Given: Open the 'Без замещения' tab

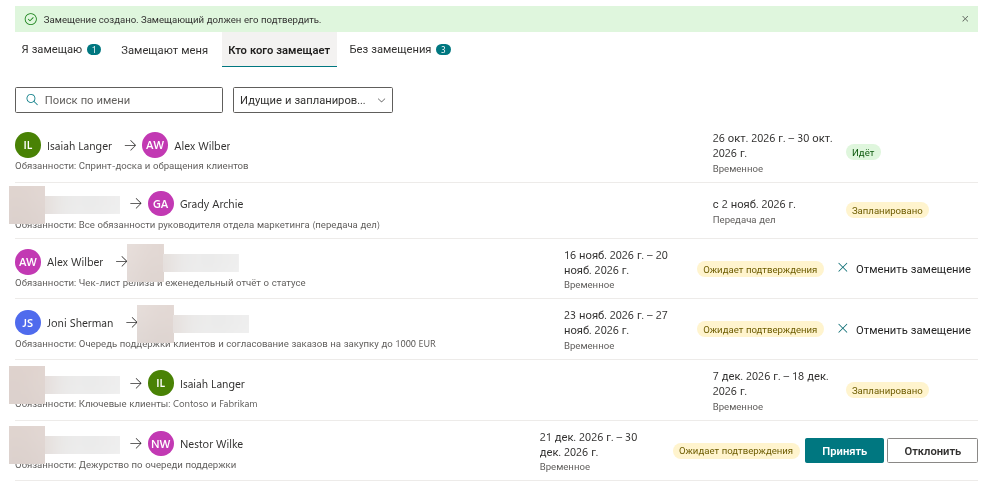Looking at the screenshot, I should pyautogui.click(x=400, y=49).
